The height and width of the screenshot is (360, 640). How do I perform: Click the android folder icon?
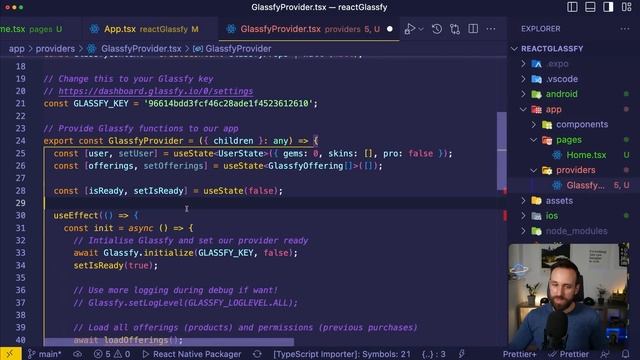pos(537,94)
